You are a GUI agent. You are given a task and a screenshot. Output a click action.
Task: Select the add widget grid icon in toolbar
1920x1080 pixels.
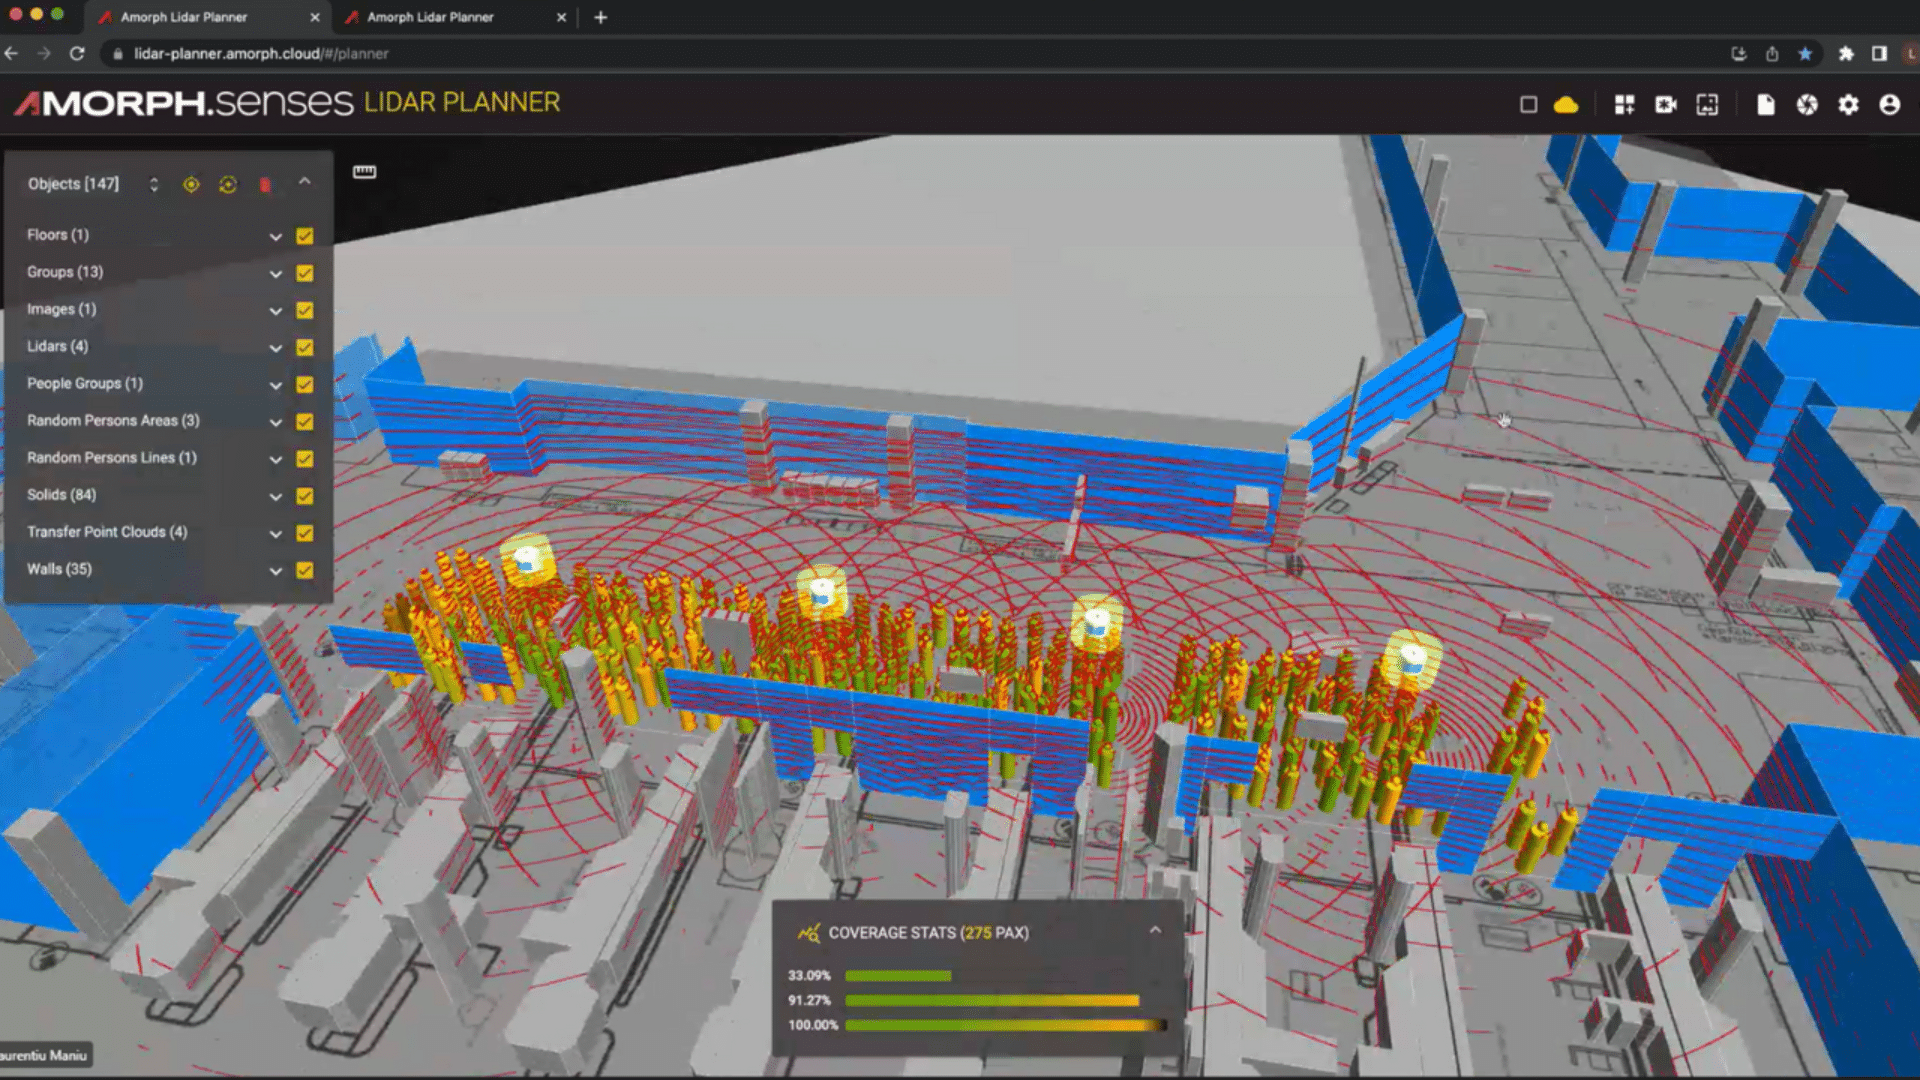(1624, 104)
